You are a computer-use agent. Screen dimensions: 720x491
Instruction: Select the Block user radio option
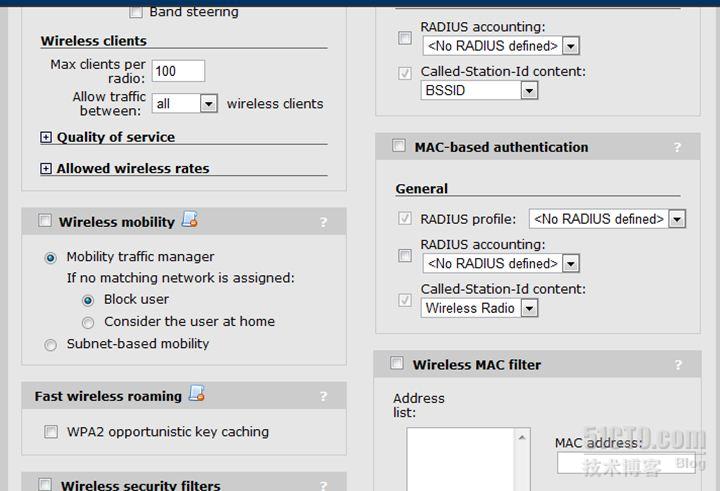click(x=88, y=300)
